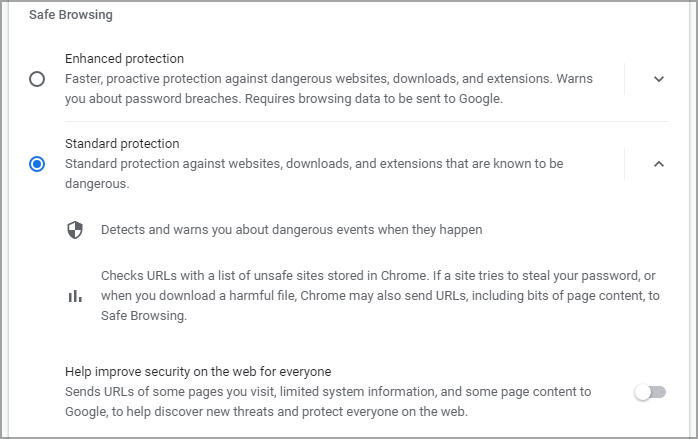Click the Standard protection title text
Image resolution: width=698 pixels, height=439 pixels.
pos(122,144)
